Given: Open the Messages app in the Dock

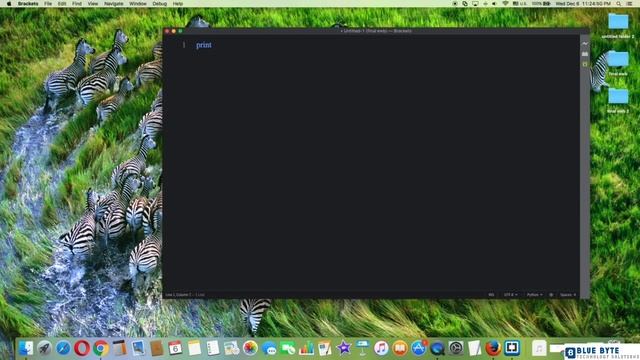Looking at the screenshot, I should 269,348.
